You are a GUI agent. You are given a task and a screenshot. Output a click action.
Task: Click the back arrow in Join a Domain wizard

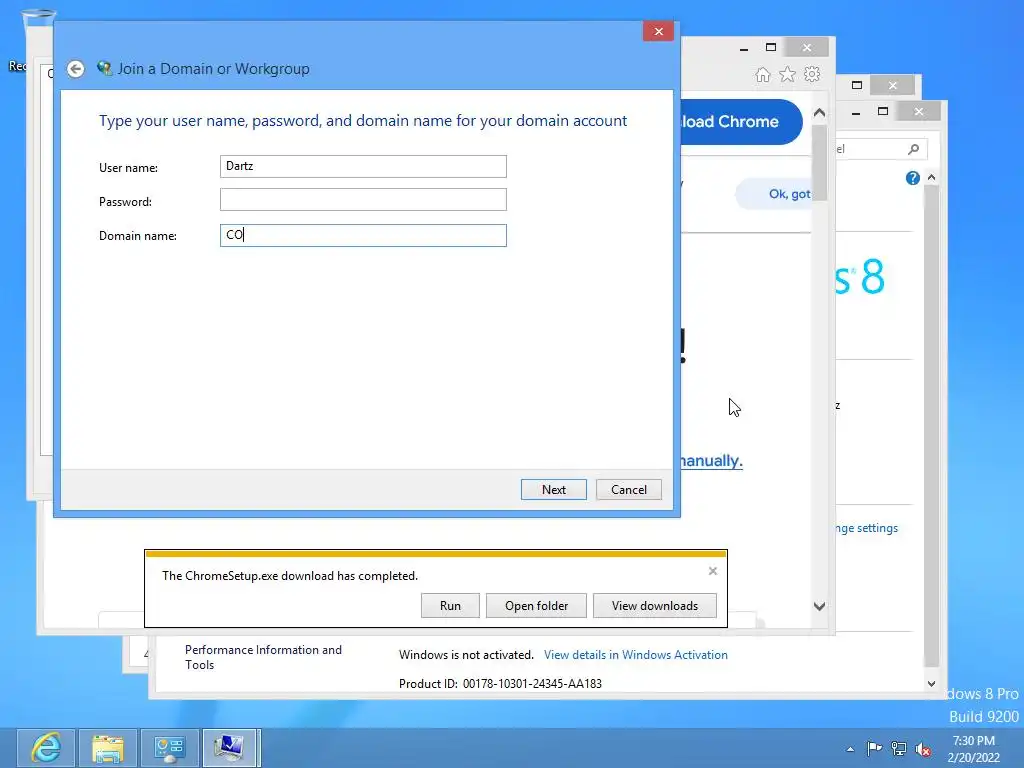click(x=76, y=69)
